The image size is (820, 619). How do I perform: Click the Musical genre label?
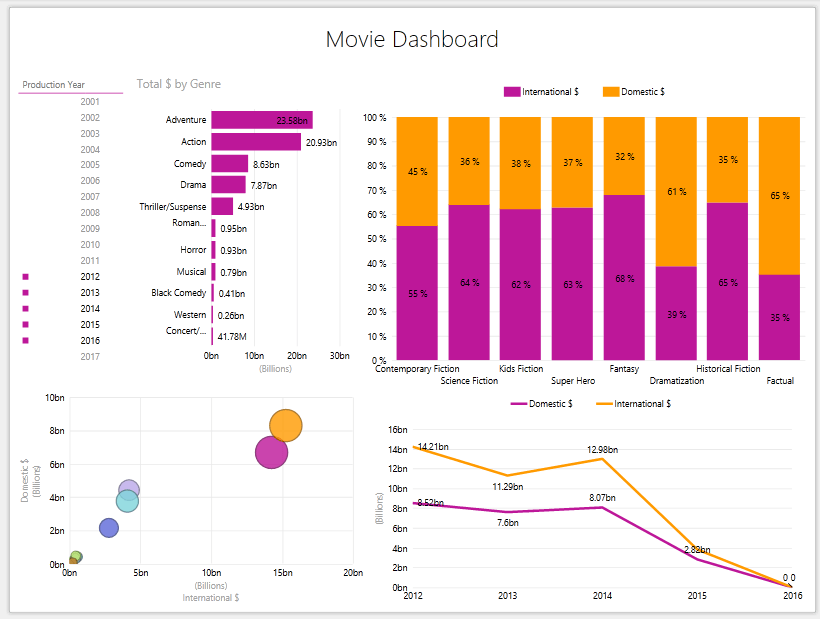tap(191, 272)
